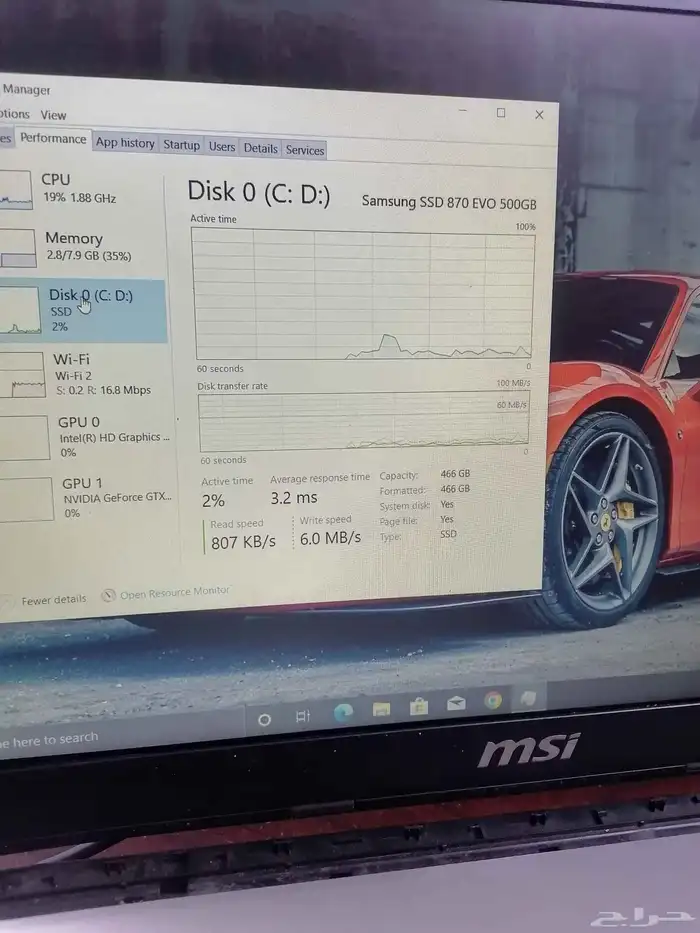The height and width of the screenshot is (933, 700).
Task: Click the Resource Monitor icon
Action: (x=108, y=595)
